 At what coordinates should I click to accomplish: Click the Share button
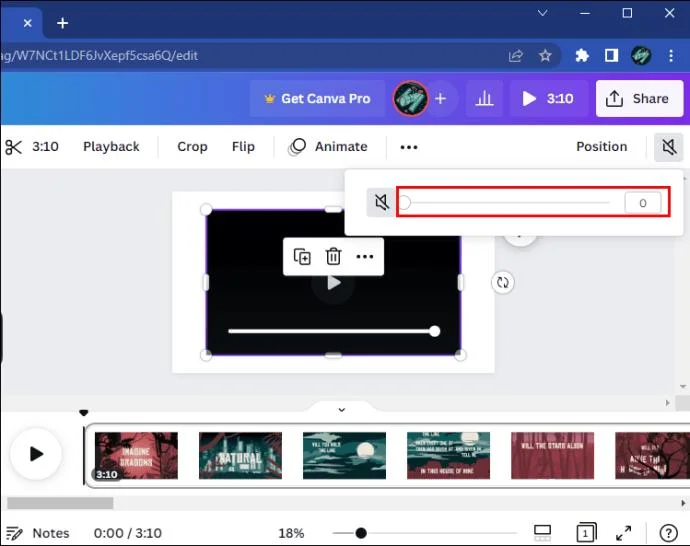click(x=639, y=99)
